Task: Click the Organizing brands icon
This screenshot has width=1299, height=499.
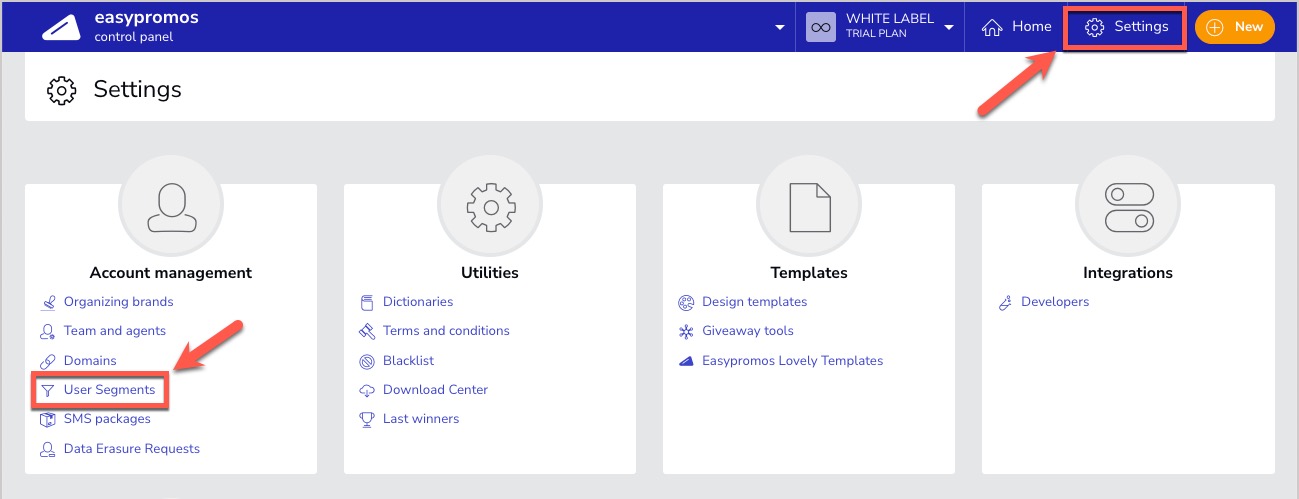Action: point(47,302)
